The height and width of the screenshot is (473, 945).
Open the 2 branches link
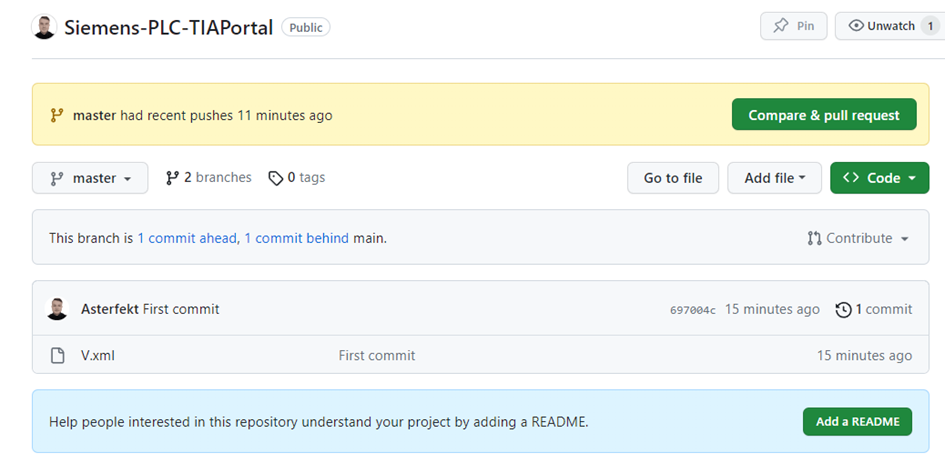click(209, 178)
